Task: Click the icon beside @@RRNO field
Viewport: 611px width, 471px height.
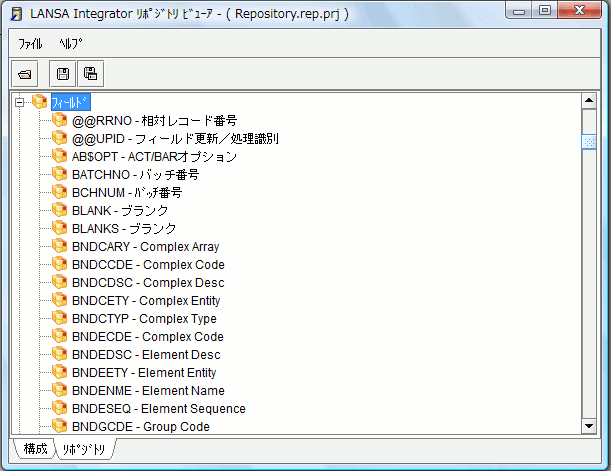Action: click(x=59, y=120)
